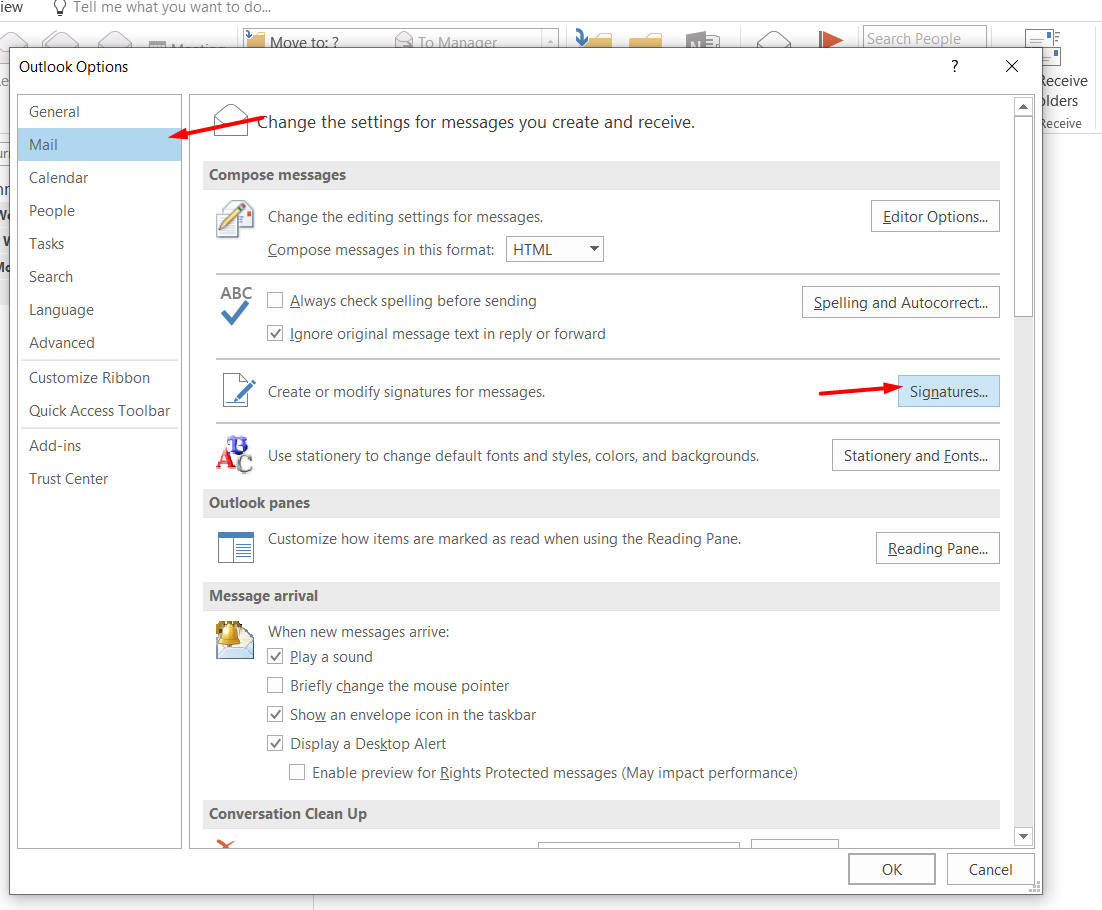The image size is (1102, 910).
Task: Click the Tell me lightbulb icon
Action: tap(60, 8)
